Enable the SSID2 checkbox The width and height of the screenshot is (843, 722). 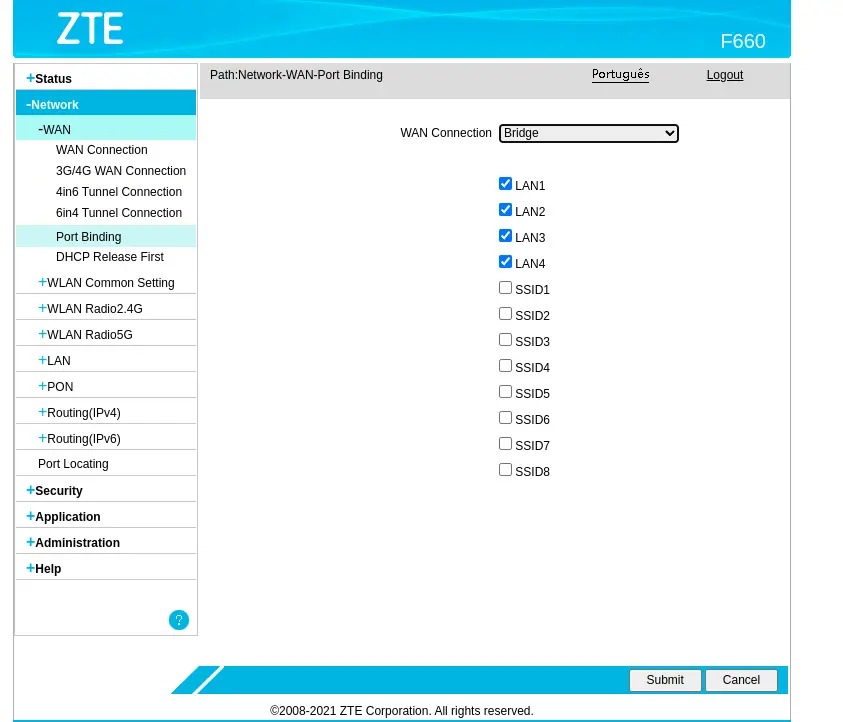505,313
